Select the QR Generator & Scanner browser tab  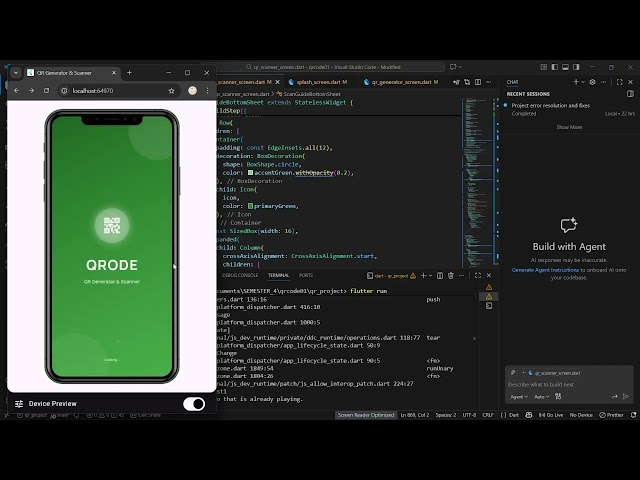(x=72, y=73)
